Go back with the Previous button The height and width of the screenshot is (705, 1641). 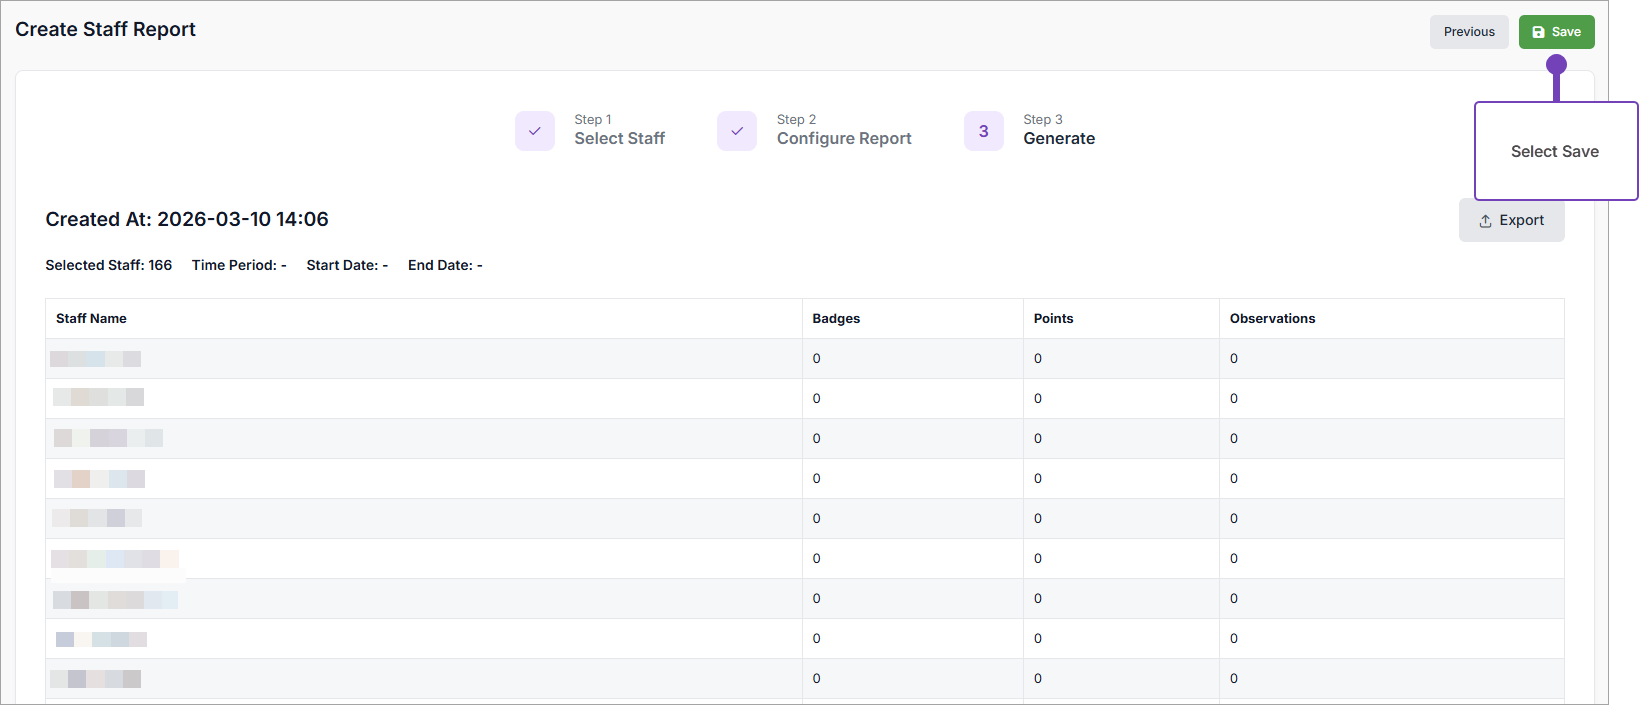[1468, 32]
